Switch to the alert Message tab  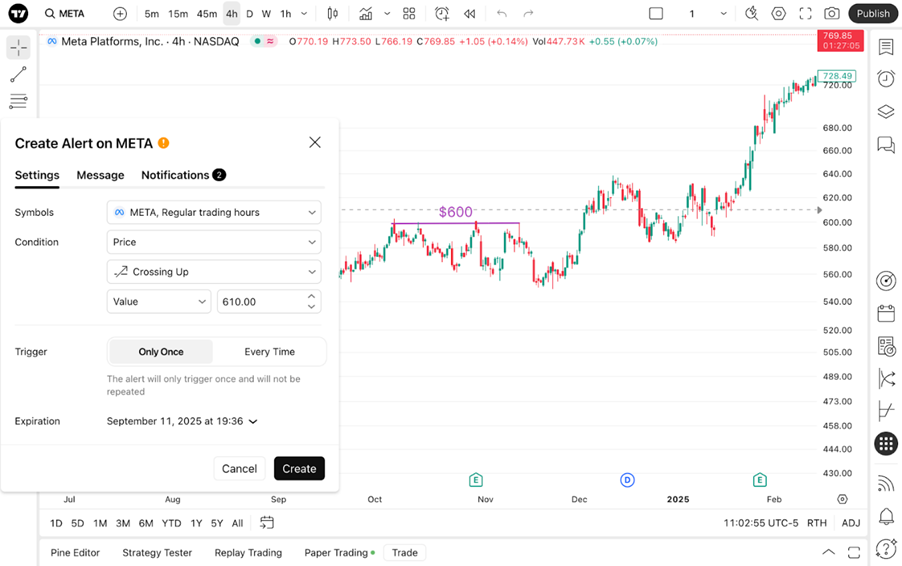point(100,175)
